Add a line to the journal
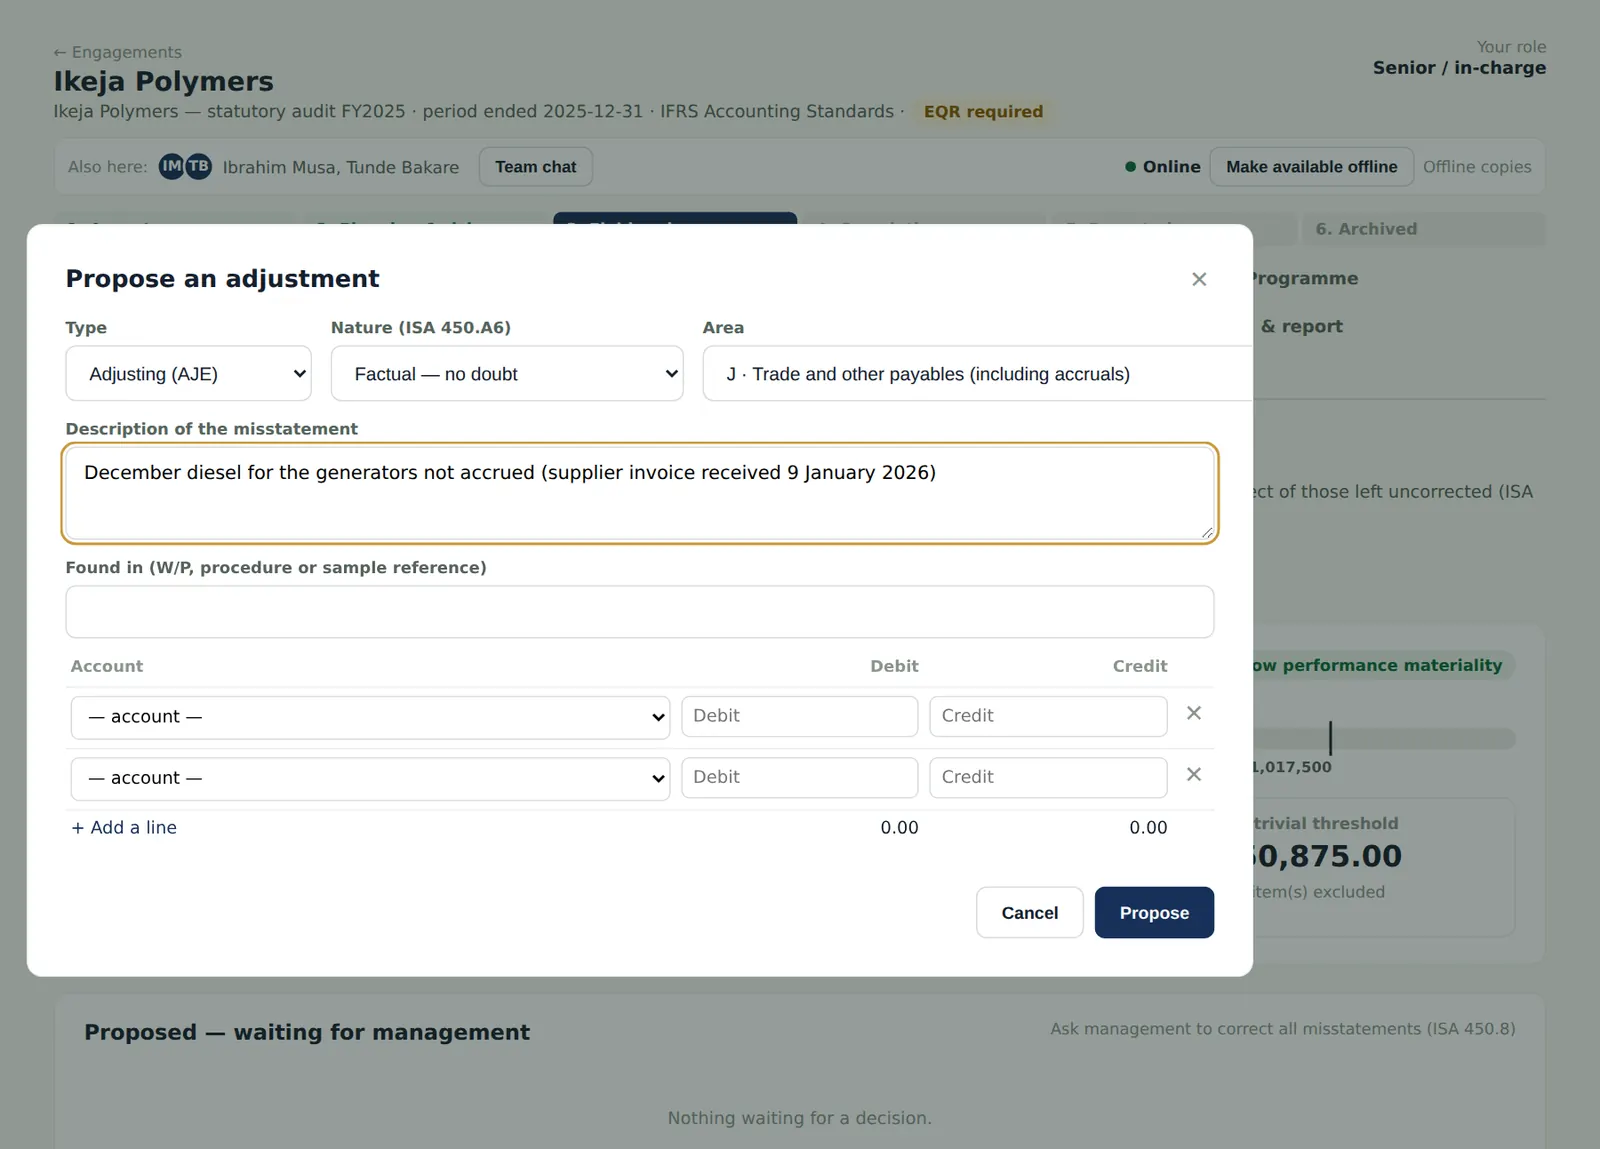 click(x=124, y=828)
